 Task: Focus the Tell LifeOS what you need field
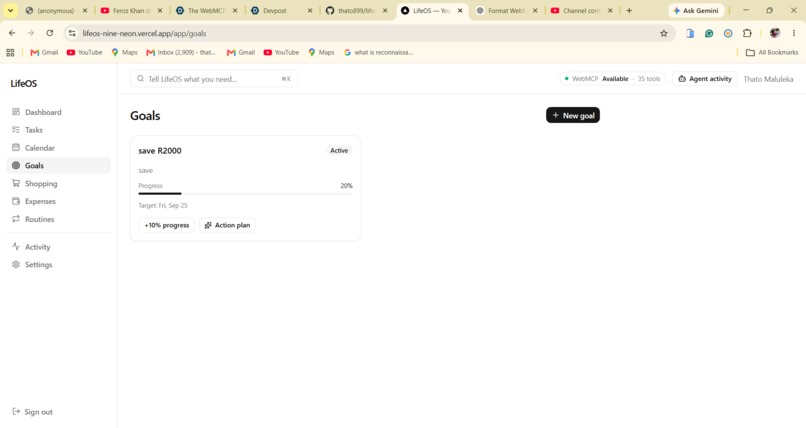pyautogui.click(x=214, y=79)
